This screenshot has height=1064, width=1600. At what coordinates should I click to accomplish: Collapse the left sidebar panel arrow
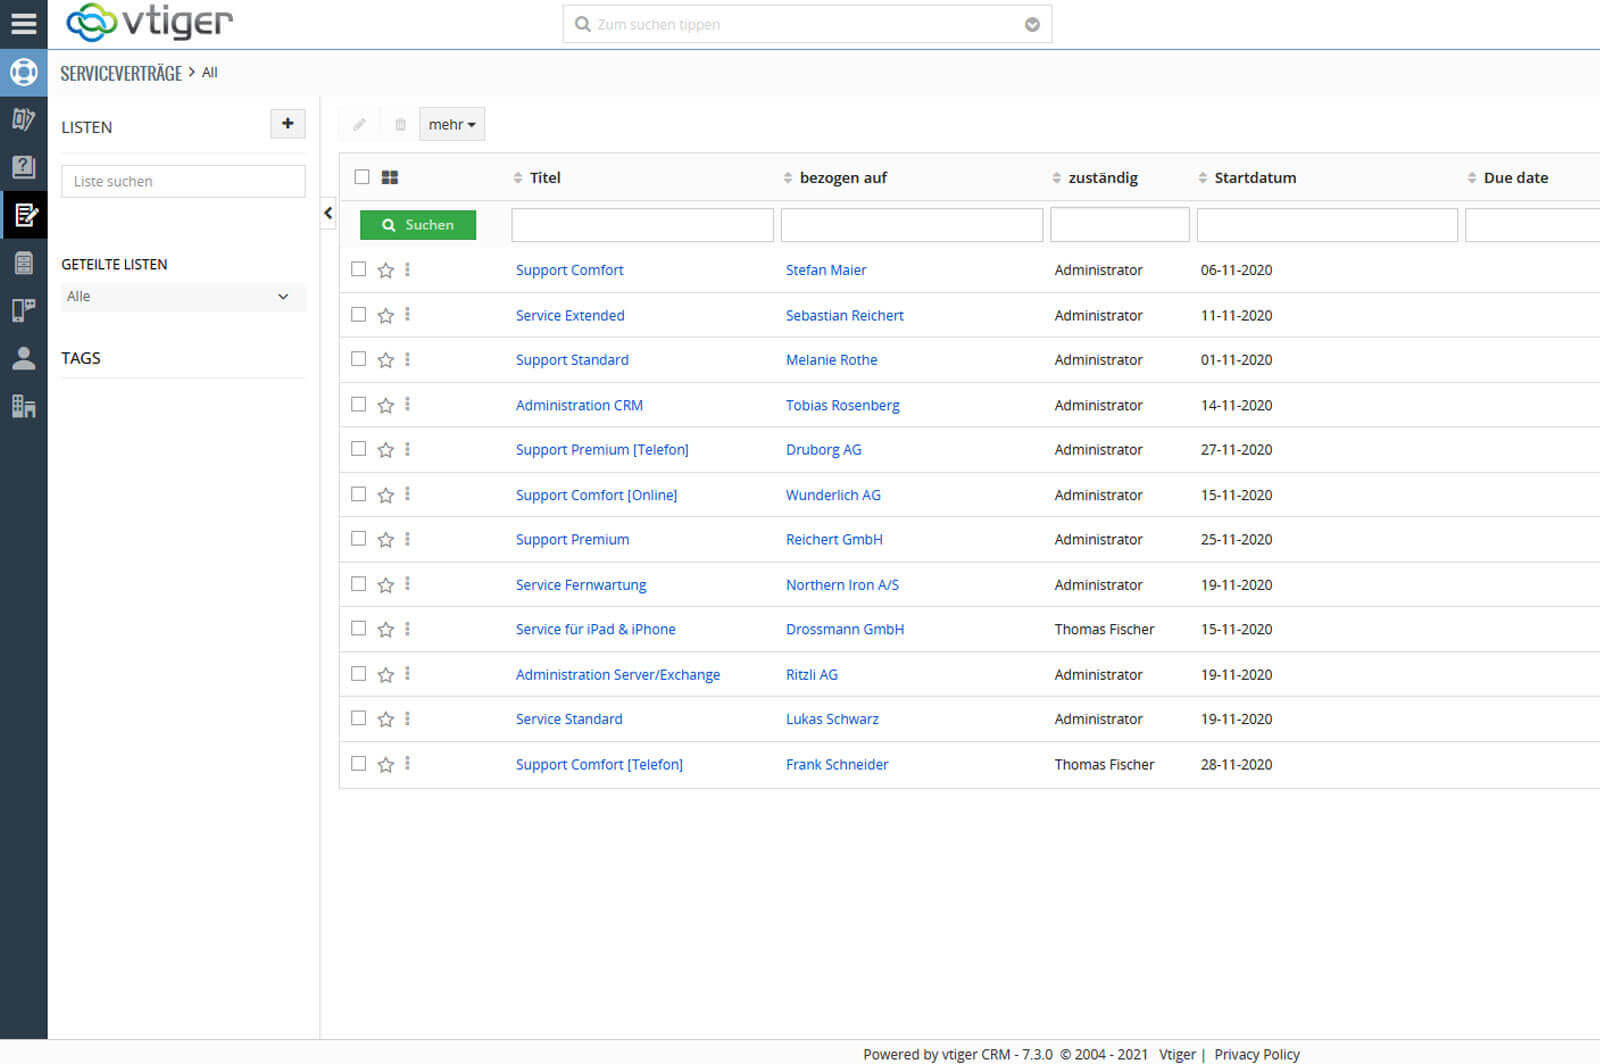tap(328, 213)
